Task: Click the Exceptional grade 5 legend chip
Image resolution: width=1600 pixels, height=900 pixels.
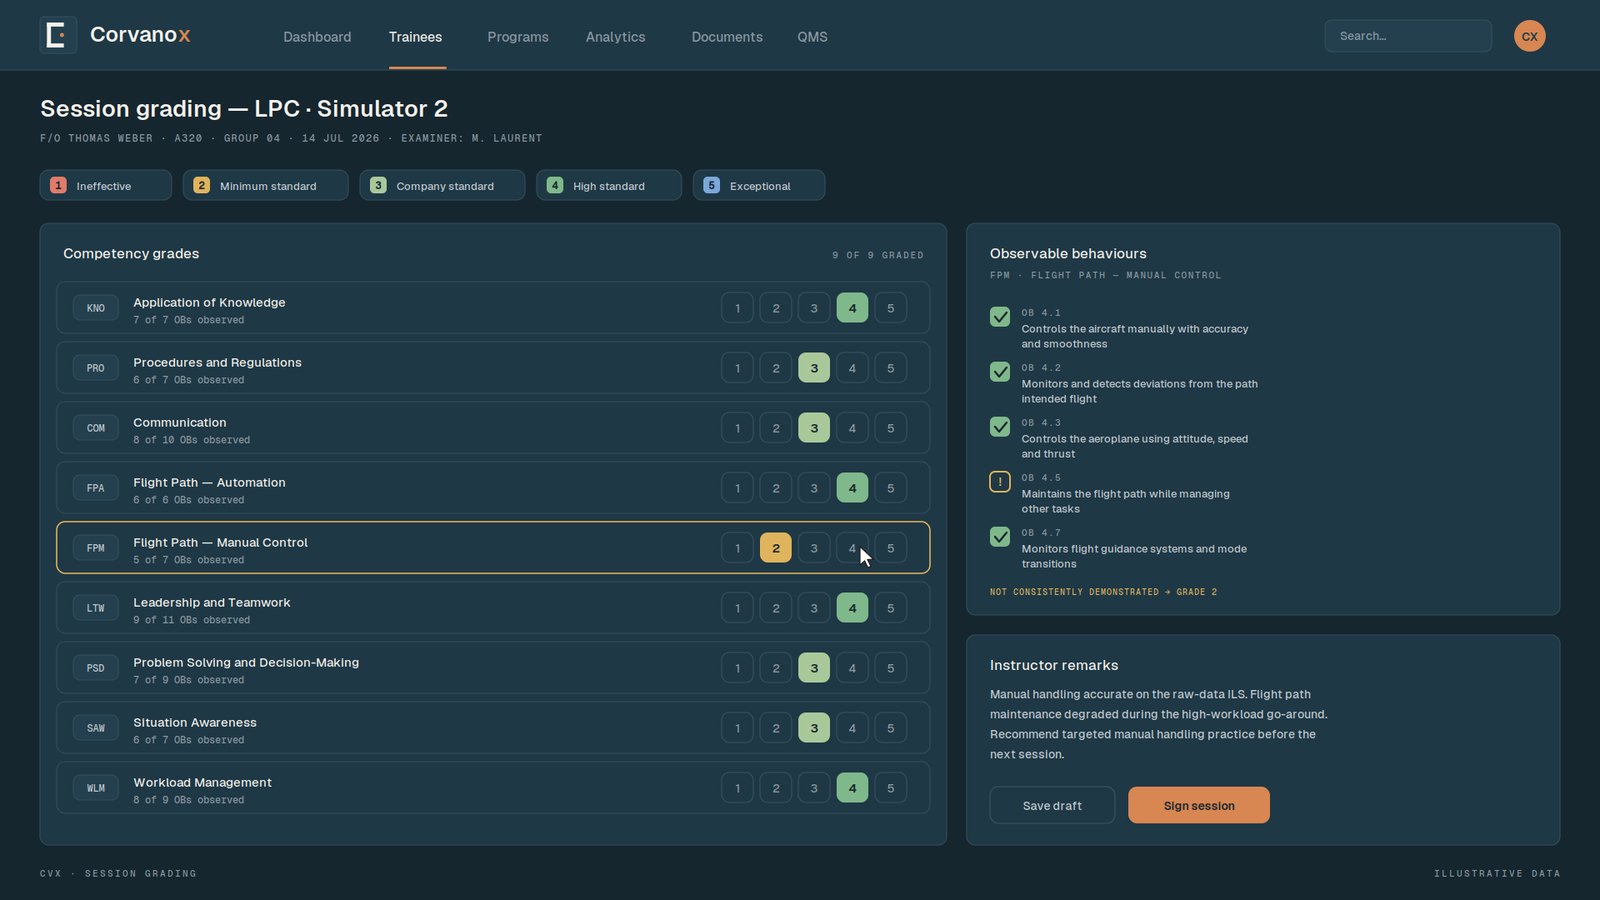Action: point(759,185)
